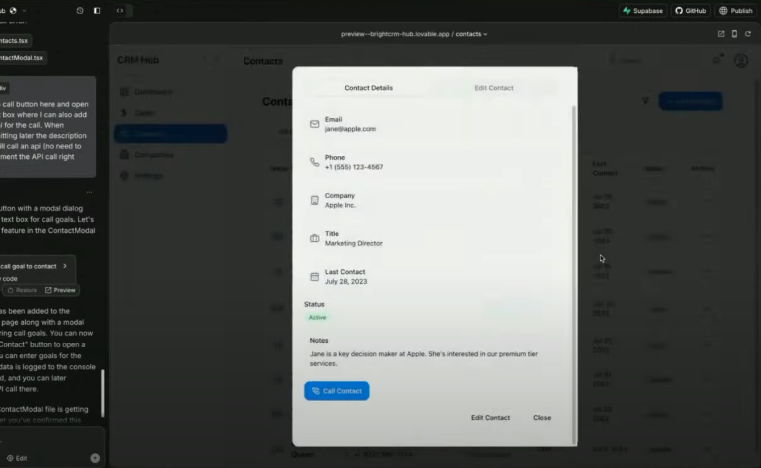Click the Edit button below chat
The height and width of the screenshot is (468, 761).
coord(17,458)
